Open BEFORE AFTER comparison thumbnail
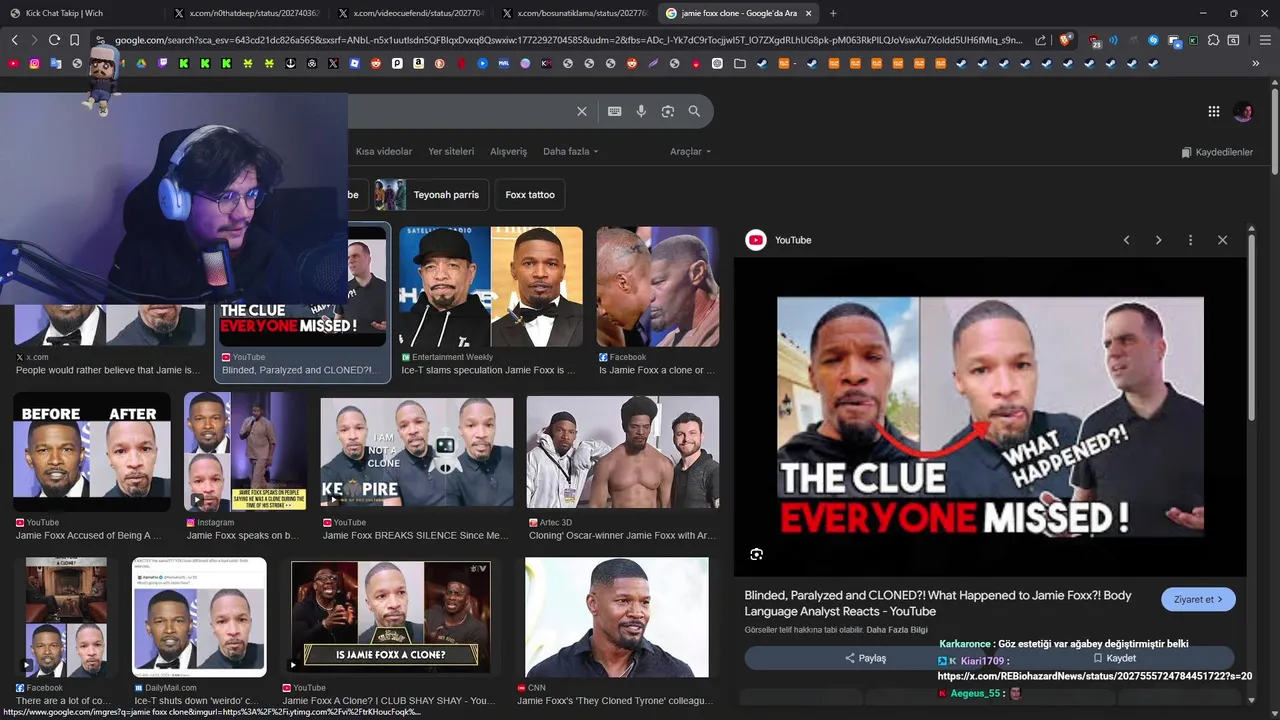 pyautogui.click(x=92, y=452)
